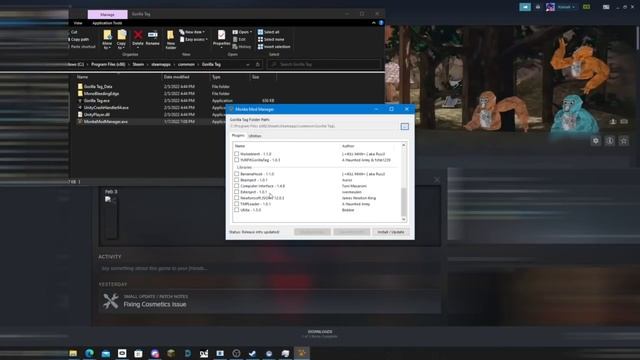The image size is (640, 360).
Task: Expand the Open dropdown in the ribbon
Action: [x=242, y=32]
